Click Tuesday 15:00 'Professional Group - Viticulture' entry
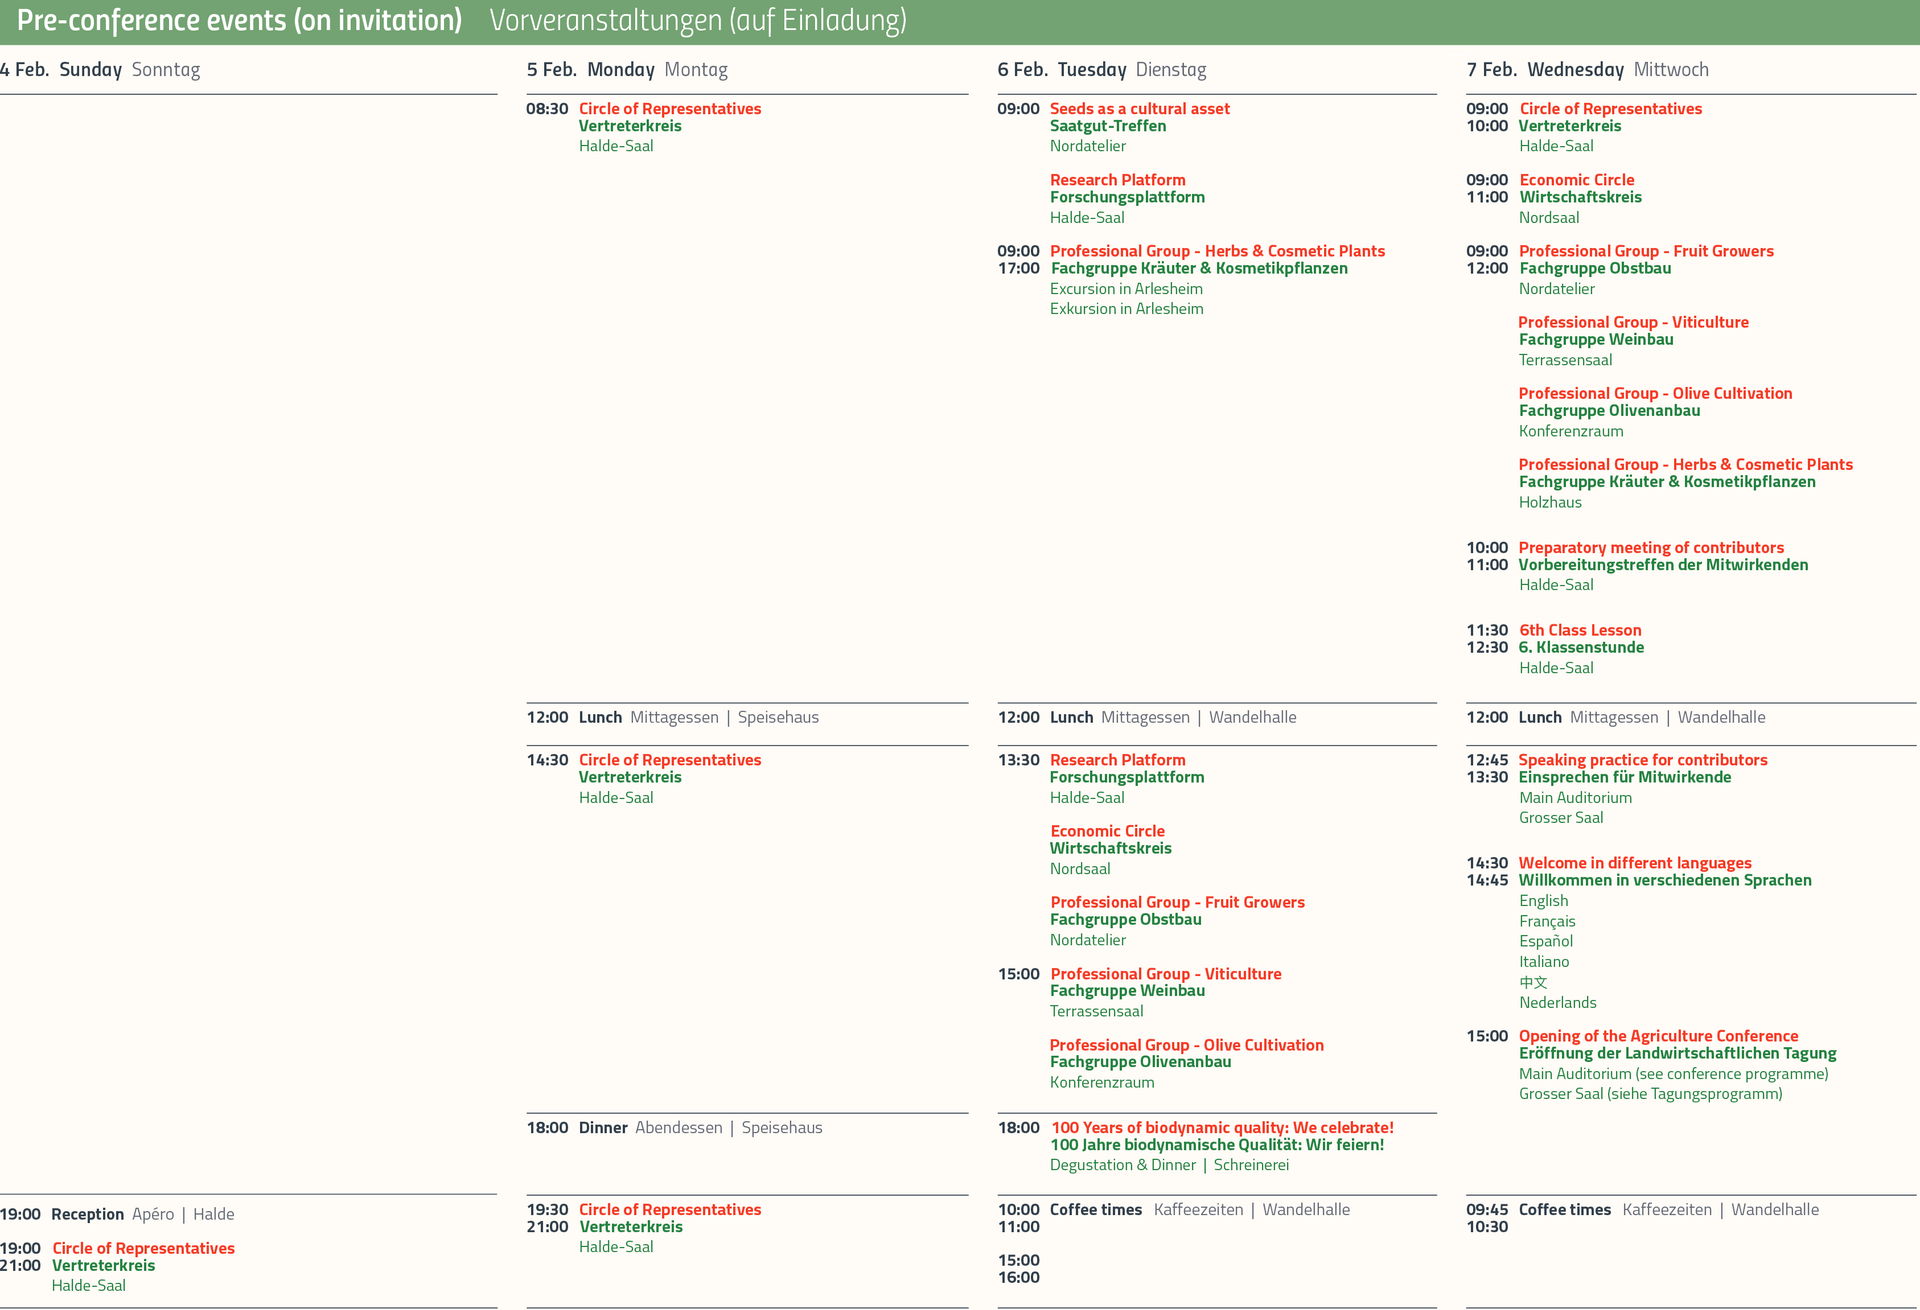The width and height of the screenshot is (1920, 1310). coord(1166,974)
